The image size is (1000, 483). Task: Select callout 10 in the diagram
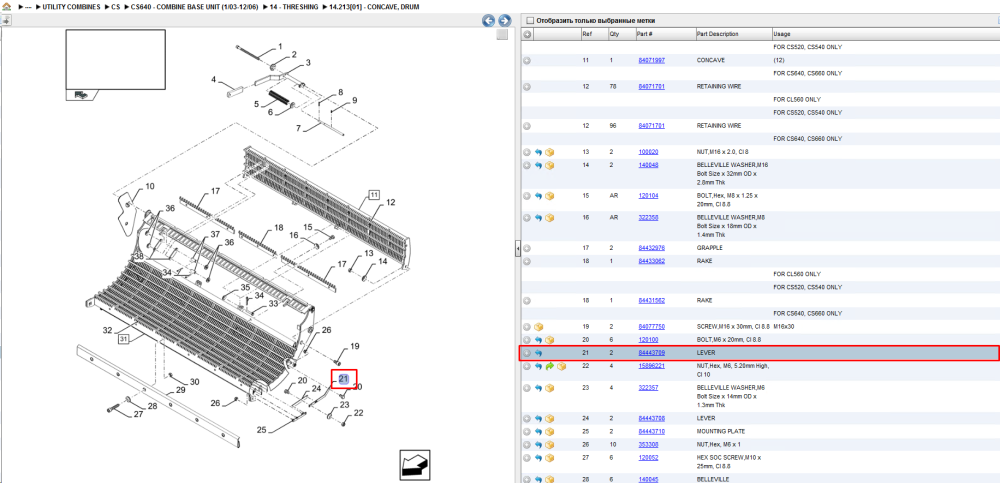pyautogui.click(x=150, y=186)
